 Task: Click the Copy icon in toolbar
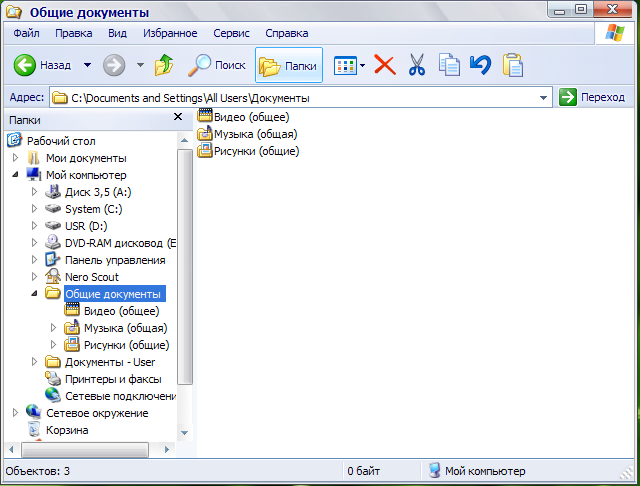pos(449,65)
